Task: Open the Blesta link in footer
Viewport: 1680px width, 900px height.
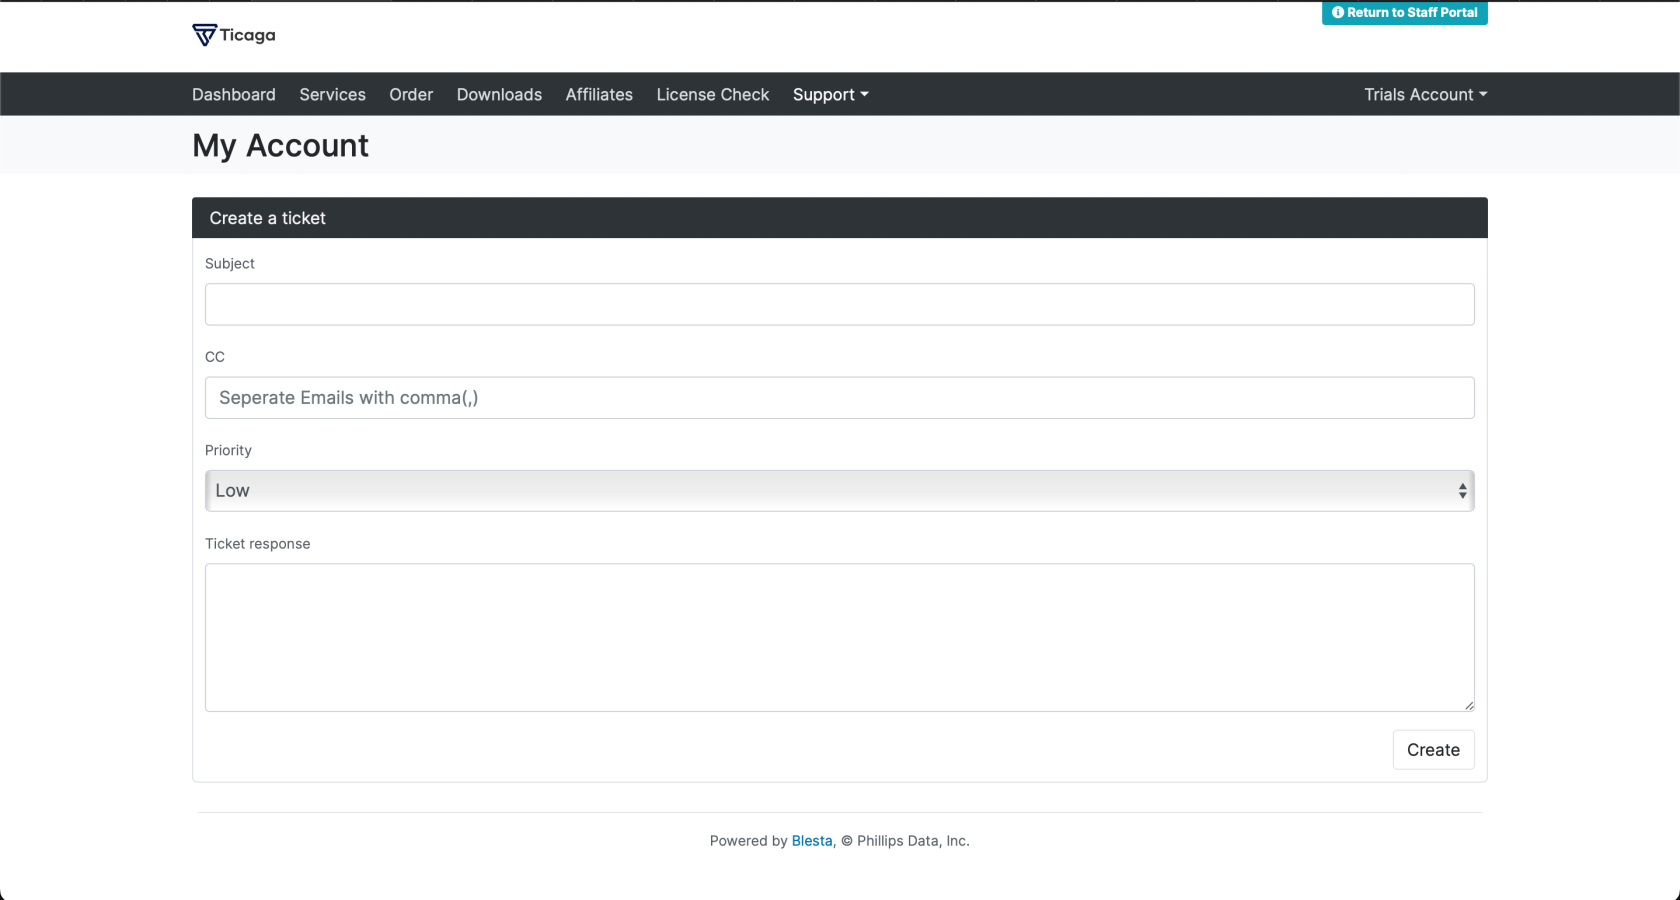Action: [x=812, y=841]
